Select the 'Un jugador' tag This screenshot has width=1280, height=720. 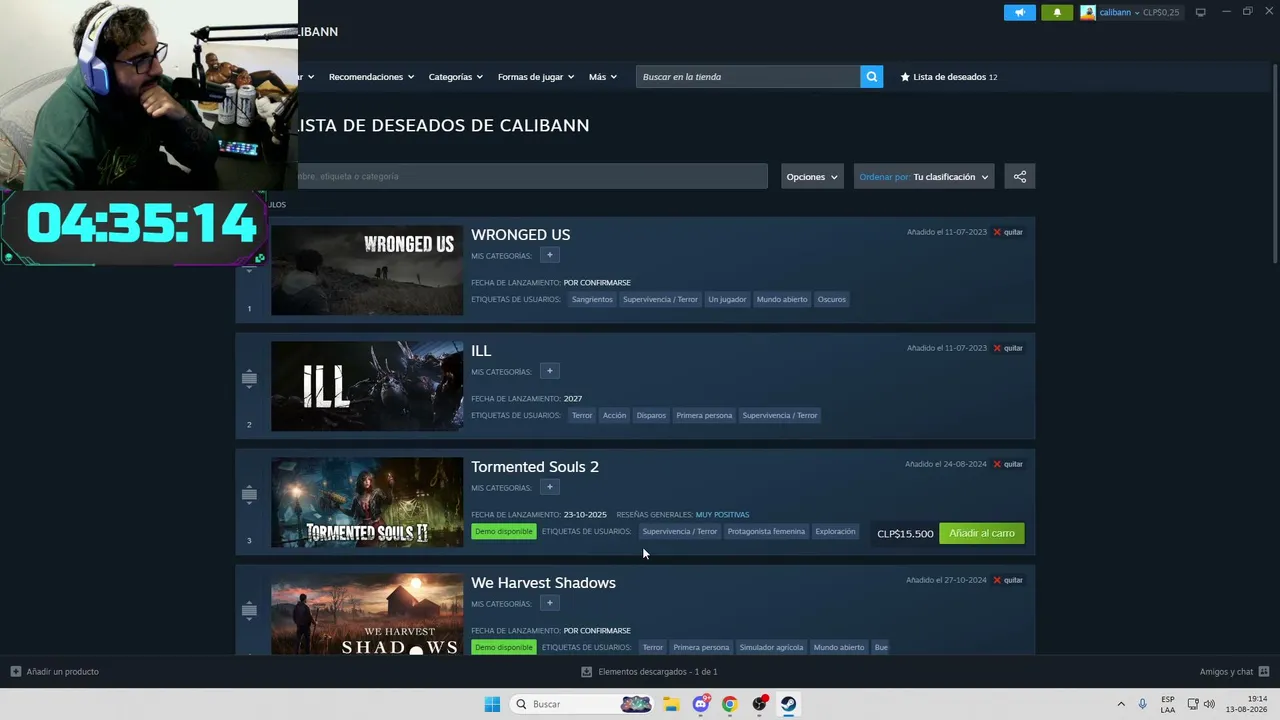(x=727, y=299)
